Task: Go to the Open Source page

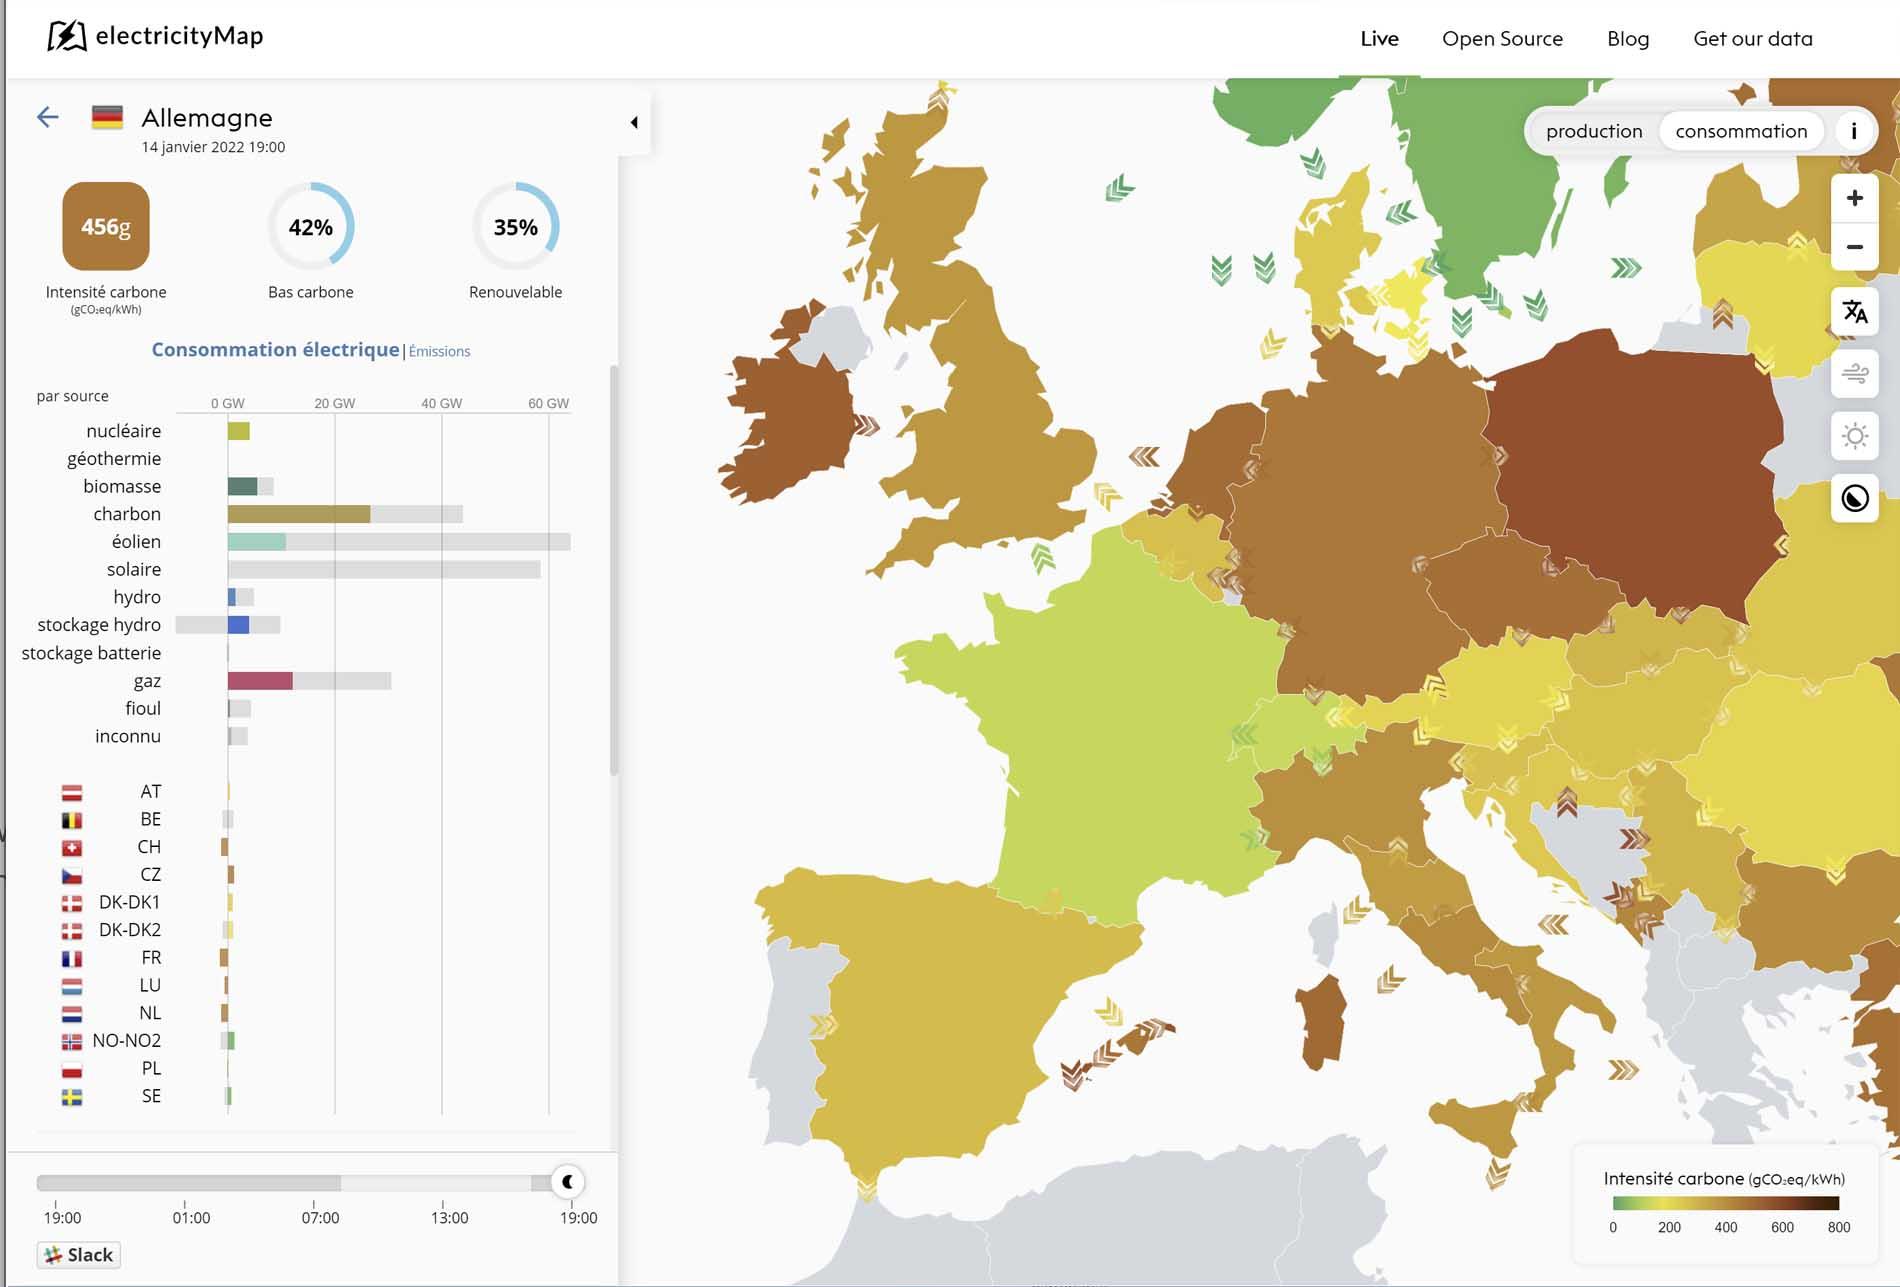Action: (1501, 39)
